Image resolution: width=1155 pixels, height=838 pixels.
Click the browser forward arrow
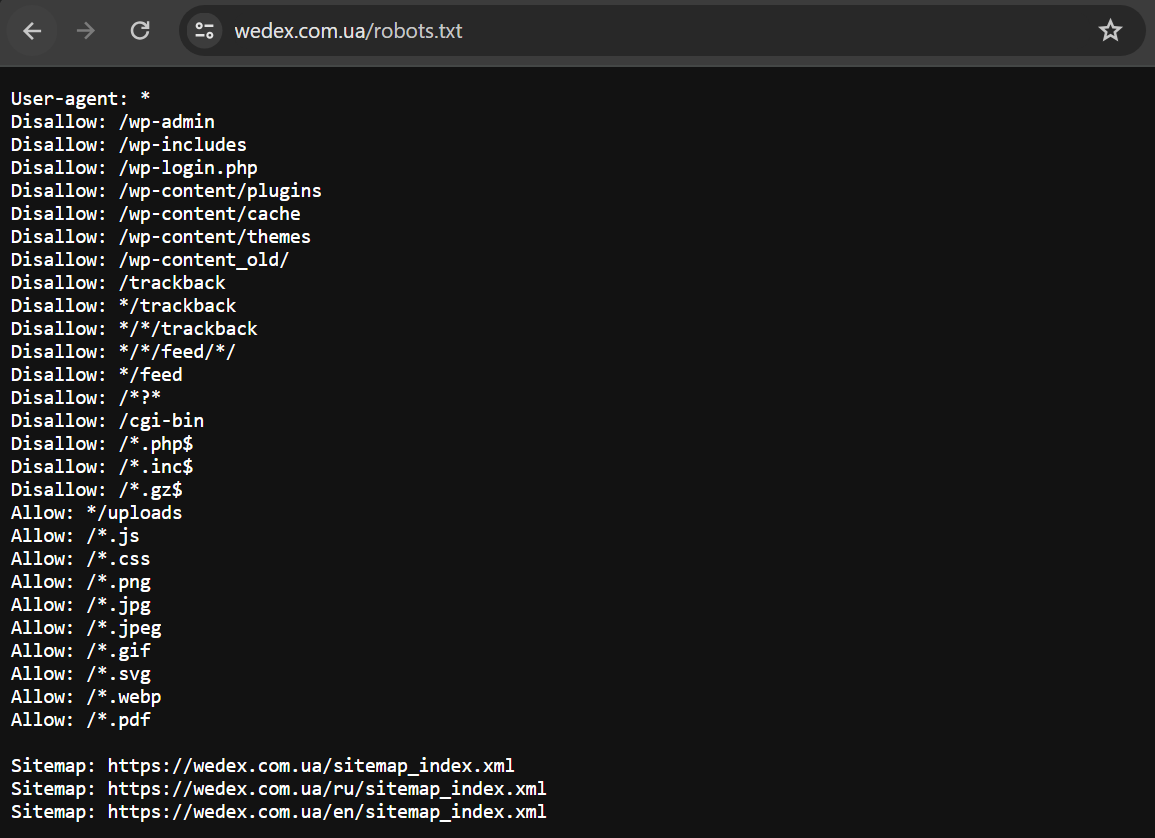85,31
